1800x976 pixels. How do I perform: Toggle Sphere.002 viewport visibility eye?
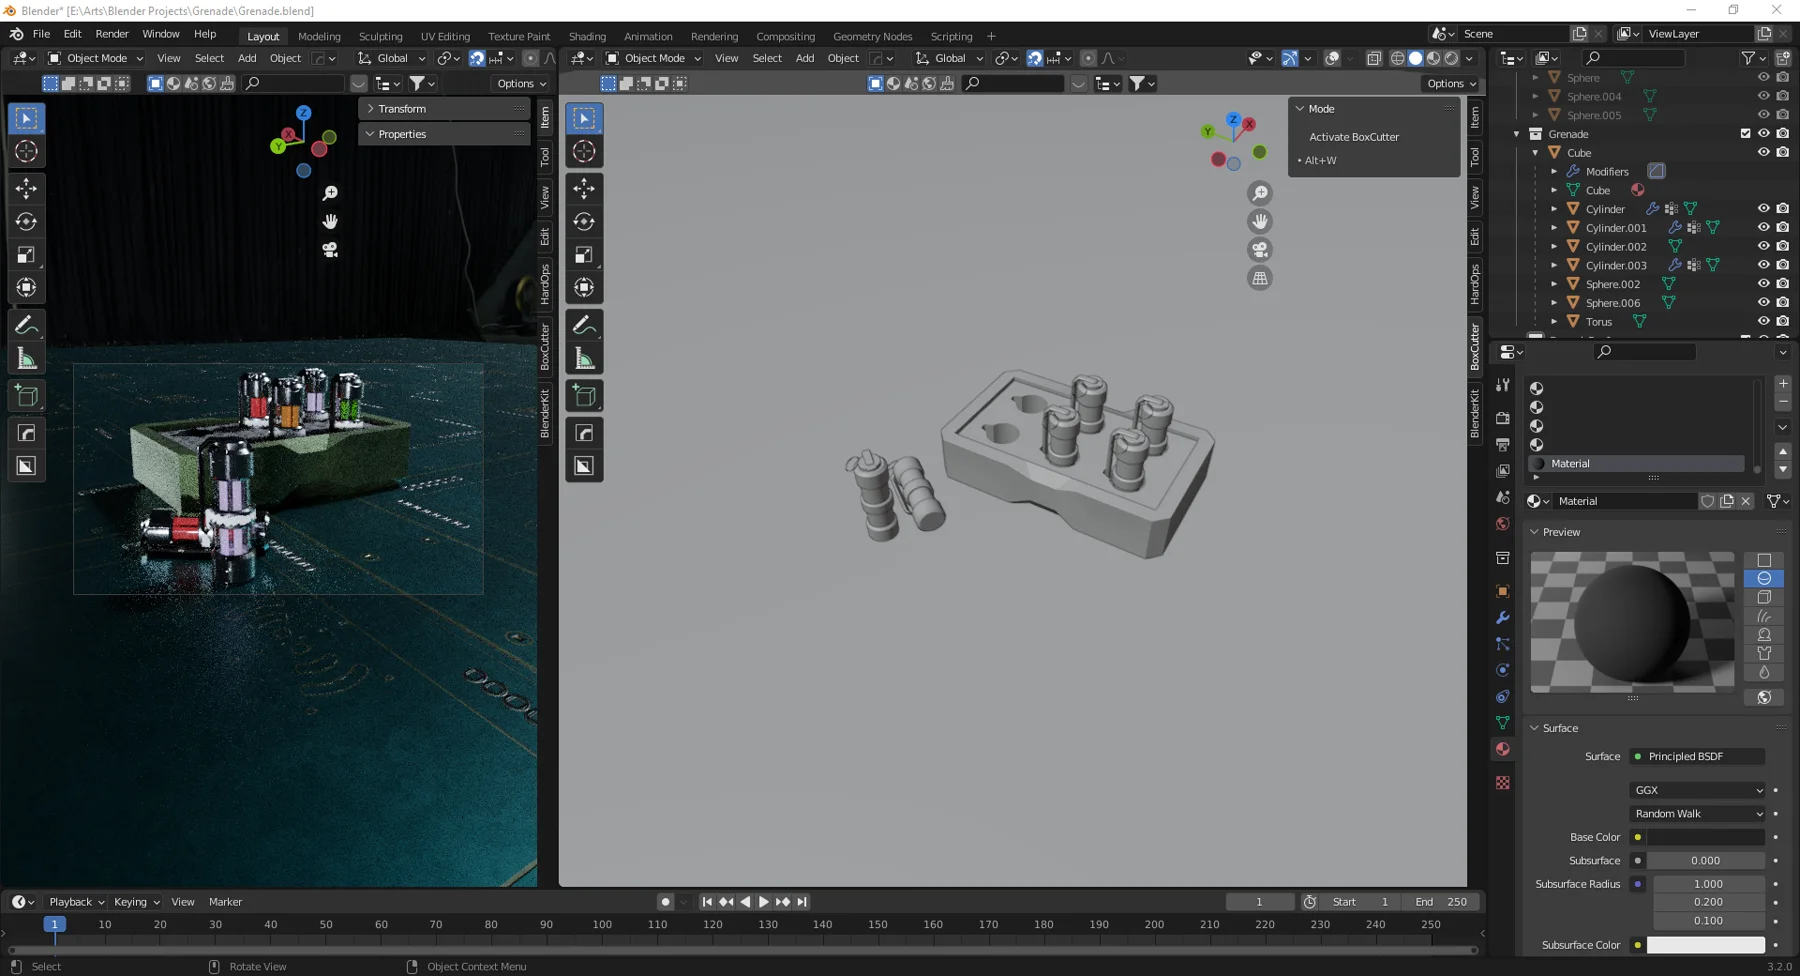1764,284
